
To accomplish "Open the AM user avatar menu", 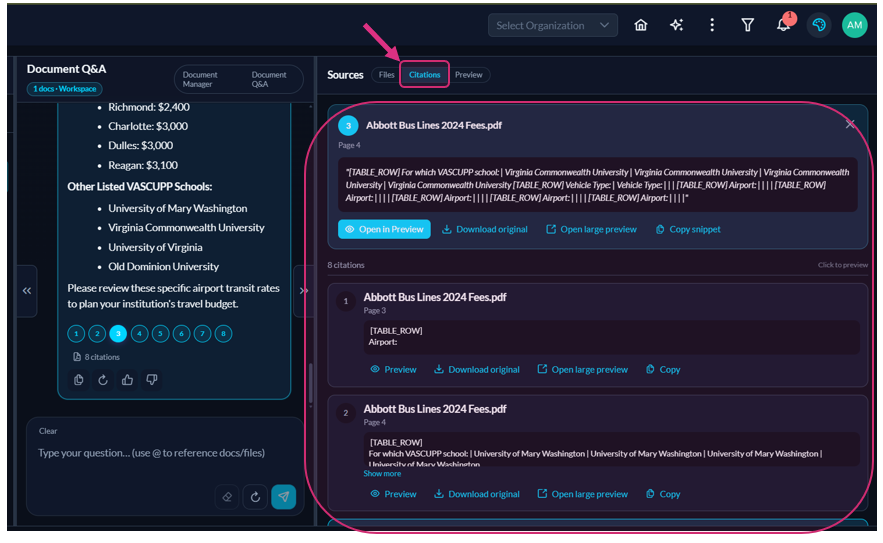I will coord(854,25).
